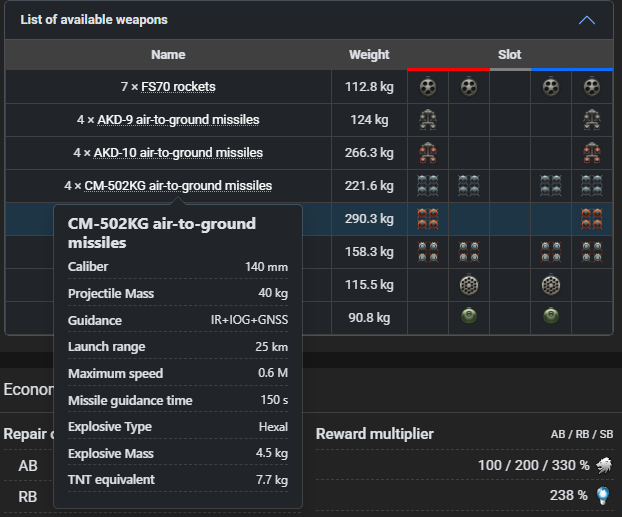
Task: Select FS70 rocket pod icon in second slot
Action: tap(468, 87)
